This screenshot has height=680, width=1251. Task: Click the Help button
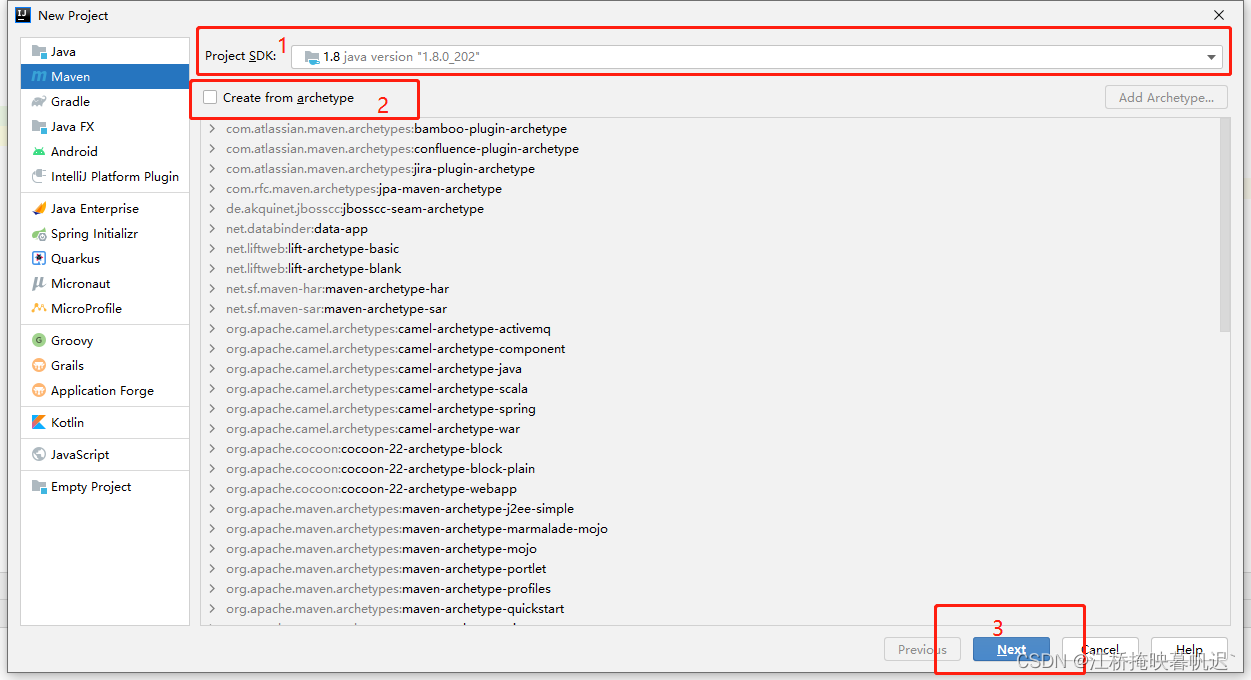(x=1189, y=649)
